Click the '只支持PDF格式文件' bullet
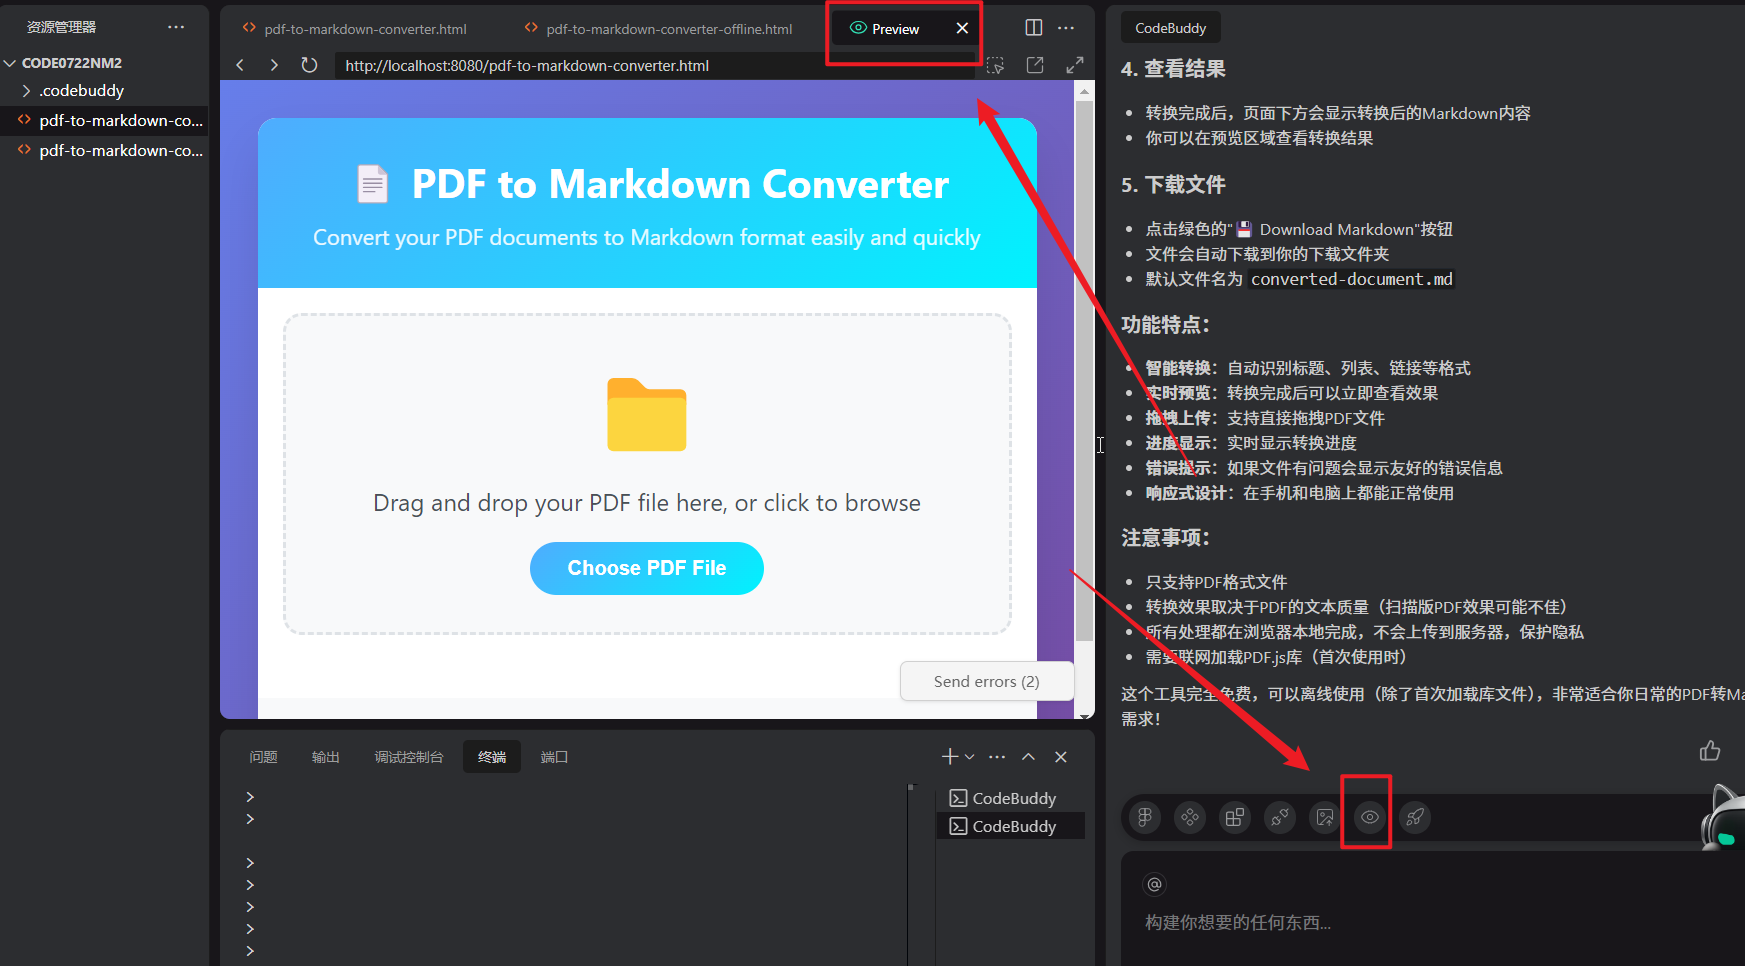Image resolution: width=1745 pixels, height=966 pixels. pos(1216,582)
